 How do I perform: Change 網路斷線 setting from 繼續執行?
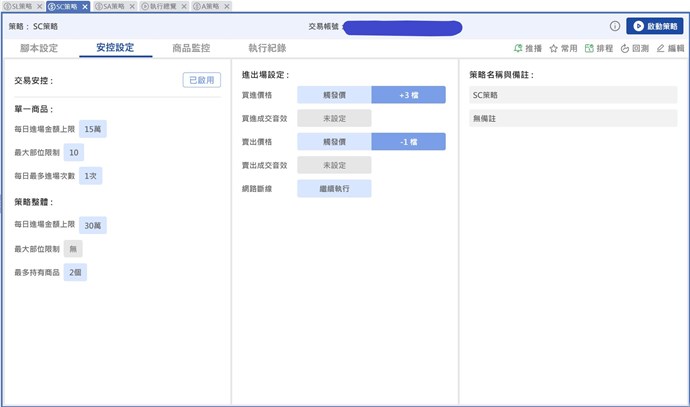click(334, 188)
